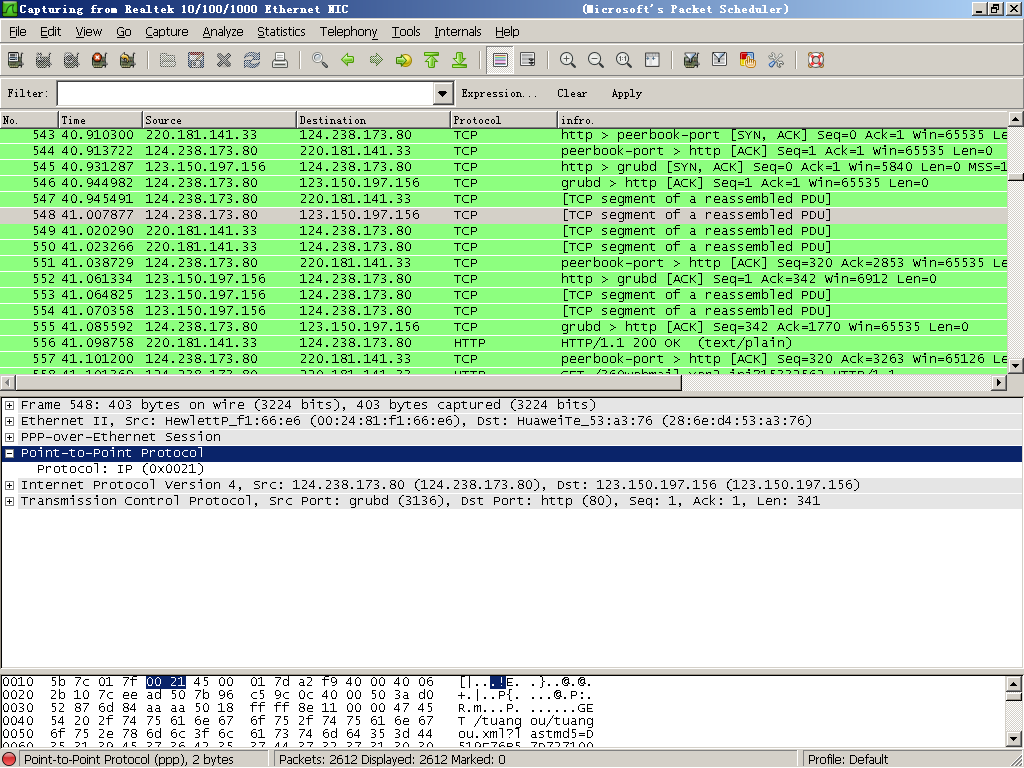
Task: Click the packet list horizontal scrollbar thumb
Action: pyautogui.click(x=348, y=383)
